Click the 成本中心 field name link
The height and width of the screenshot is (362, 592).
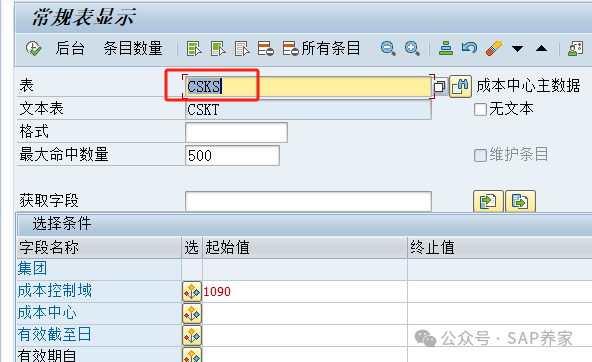pos(47,313)
